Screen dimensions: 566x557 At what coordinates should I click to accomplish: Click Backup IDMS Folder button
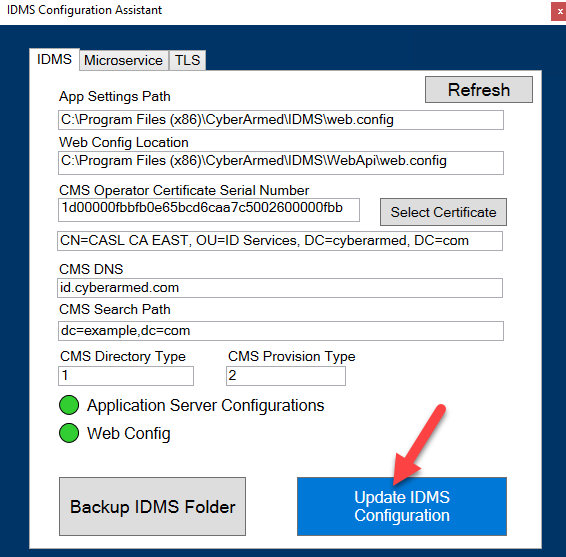point(152,506)
